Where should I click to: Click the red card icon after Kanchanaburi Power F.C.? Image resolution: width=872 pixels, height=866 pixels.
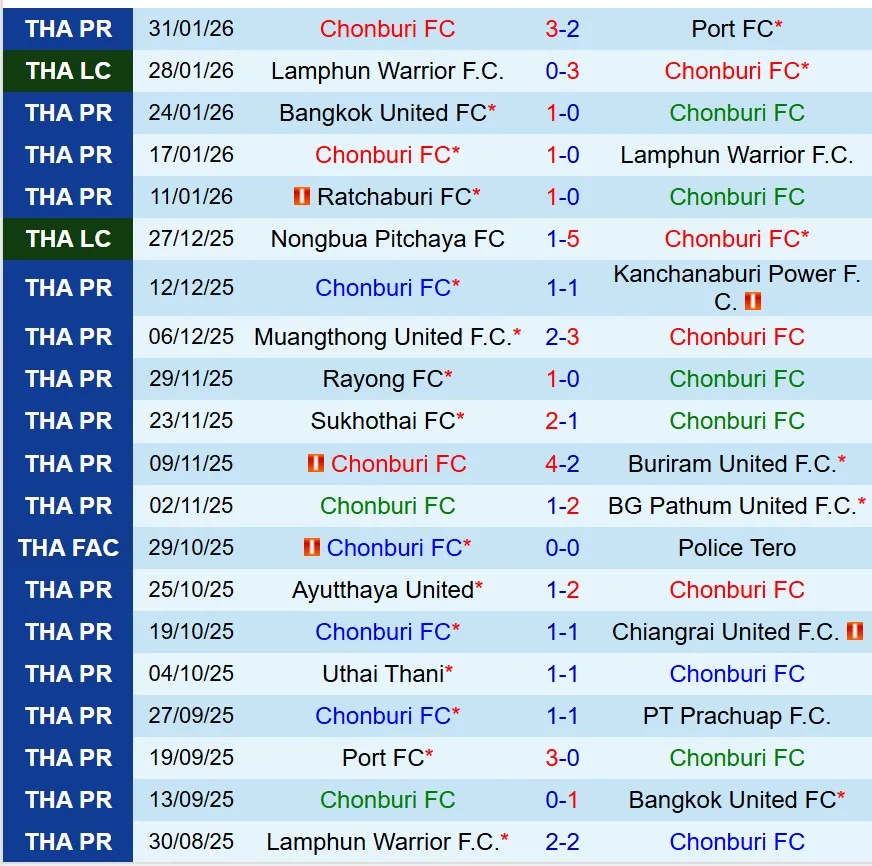click(753, 301)
